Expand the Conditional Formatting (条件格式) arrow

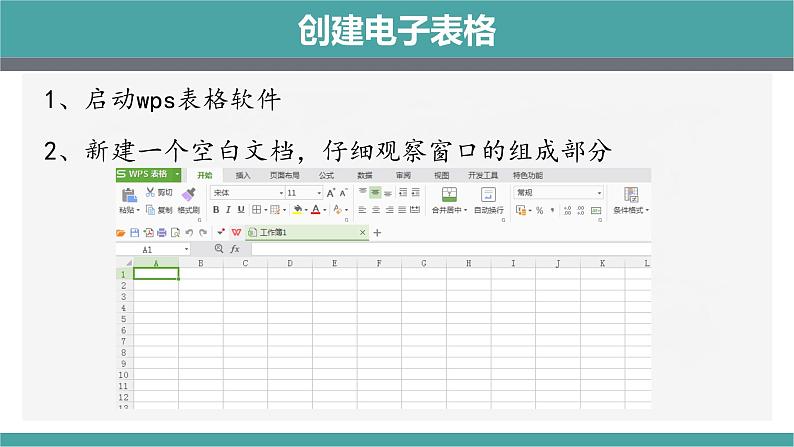pos(647,210)
